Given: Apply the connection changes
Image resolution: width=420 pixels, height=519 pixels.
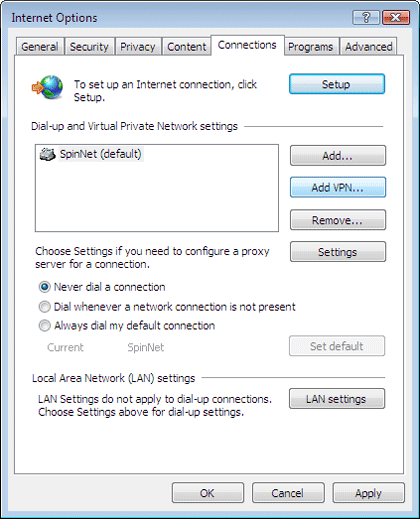Looking at the screenshot, I should pyautogui.click(x=368, y=493).
